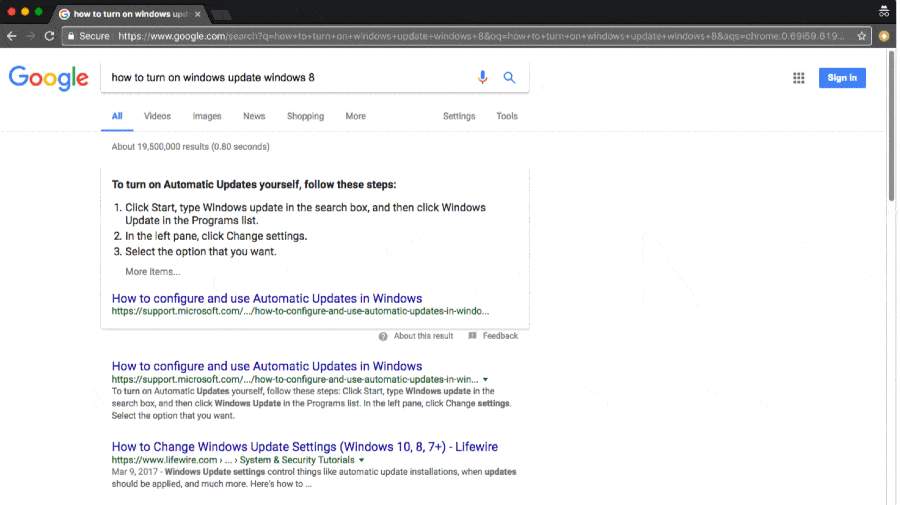Viewport: 900px width, 505px height.
Task: Switch to Images results tab
Action: point(207,116)
